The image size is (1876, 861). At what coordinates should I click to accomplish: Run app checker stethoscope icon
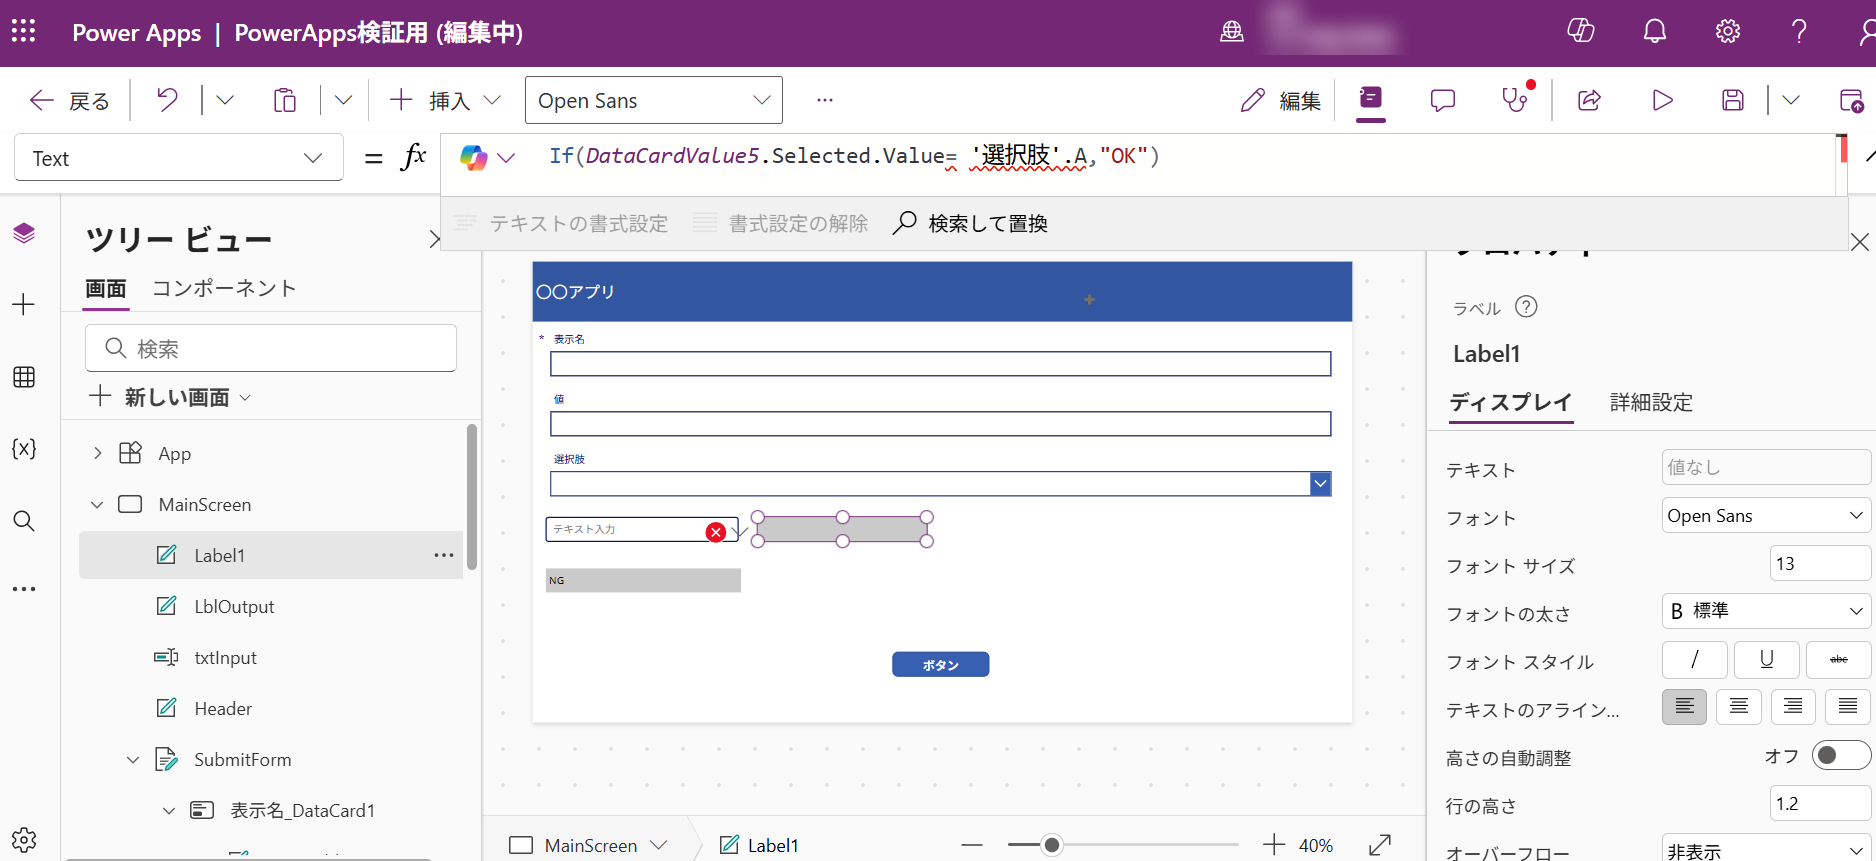pyautogui.click(x=1514, y=100)
